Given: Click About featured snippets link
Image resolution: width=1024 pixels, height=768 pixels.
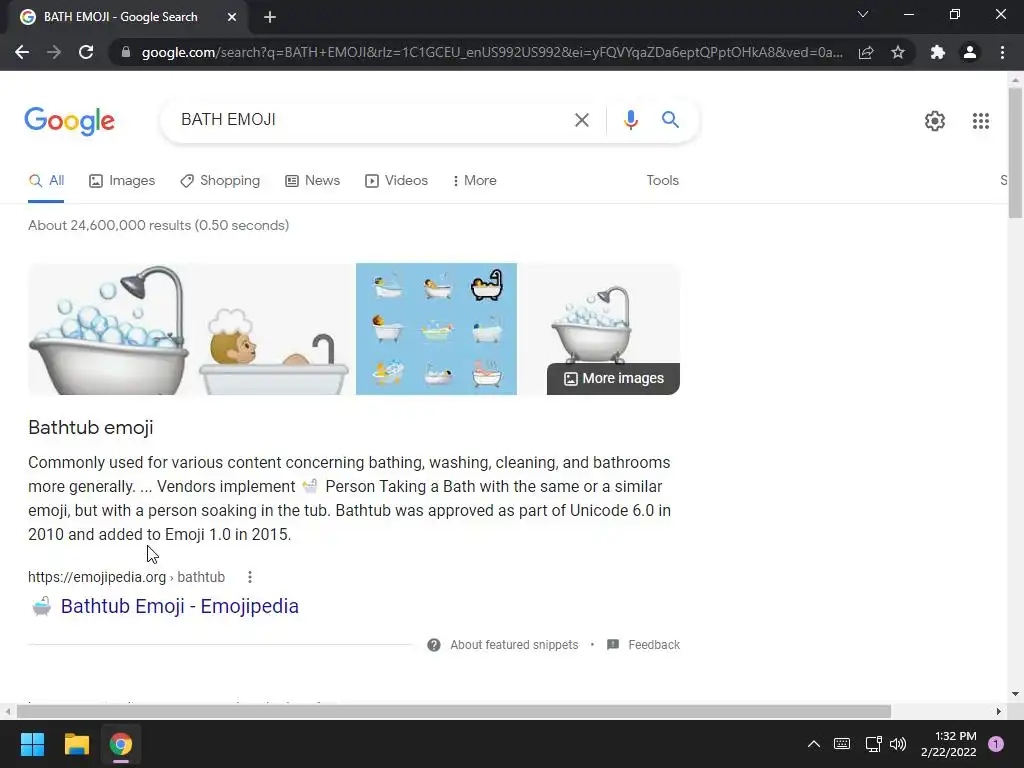Looking at the screenshot, I should 514,645.
